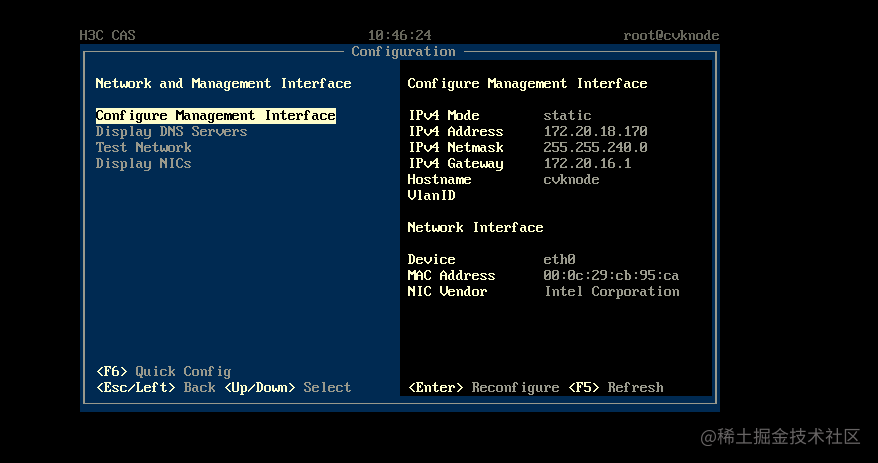Choose the Test Network entry

(143, 148)
